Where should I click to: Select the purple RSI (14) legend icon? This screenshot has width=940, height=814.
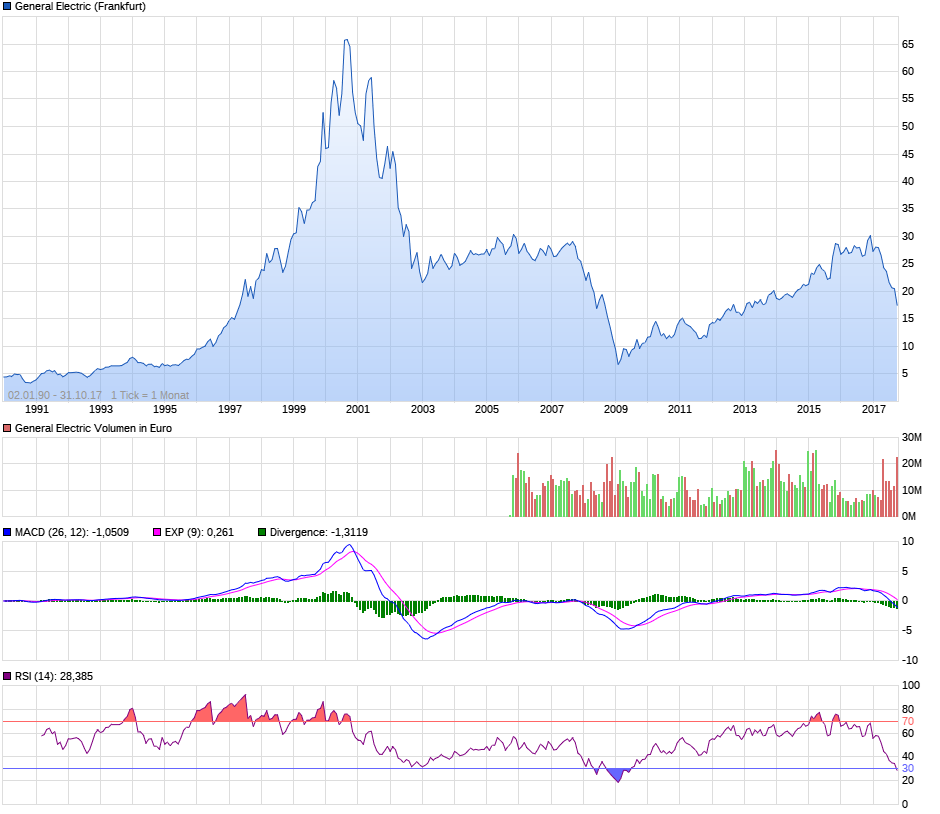[6, 677]
